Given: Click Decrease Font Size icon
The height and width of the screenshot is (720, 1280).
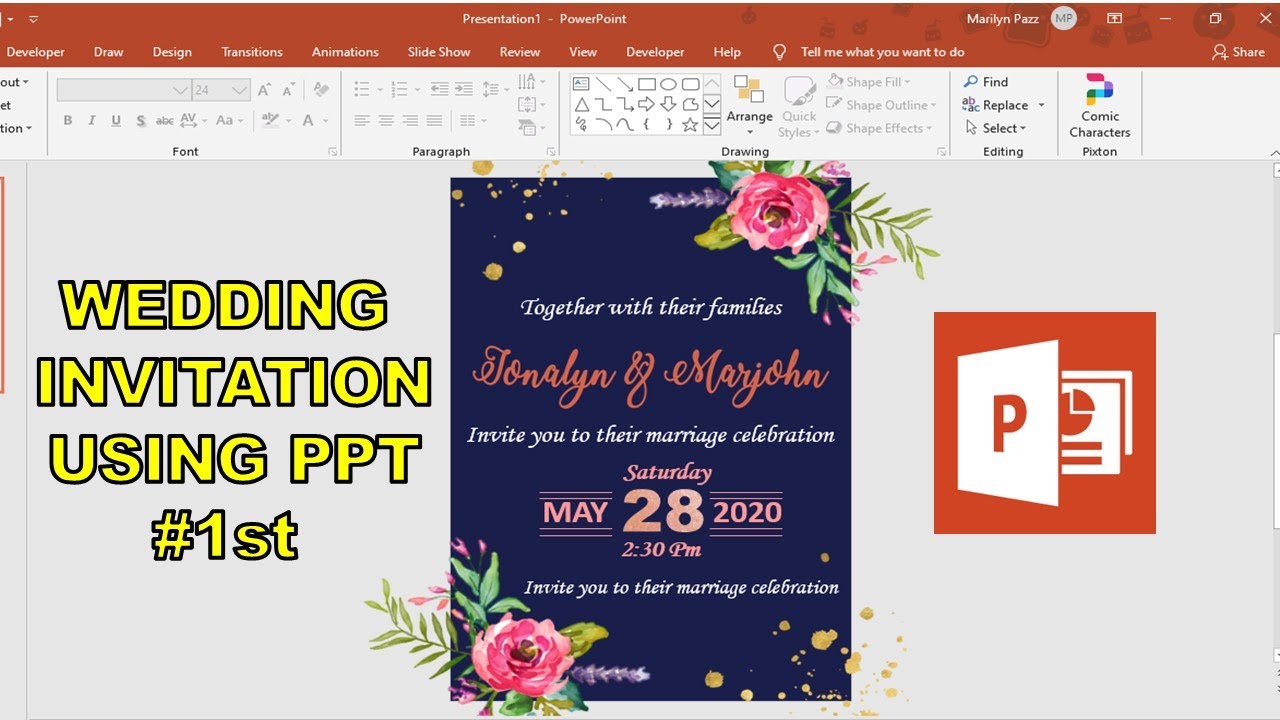Looking at the screenshot, I should pos(288,90).
